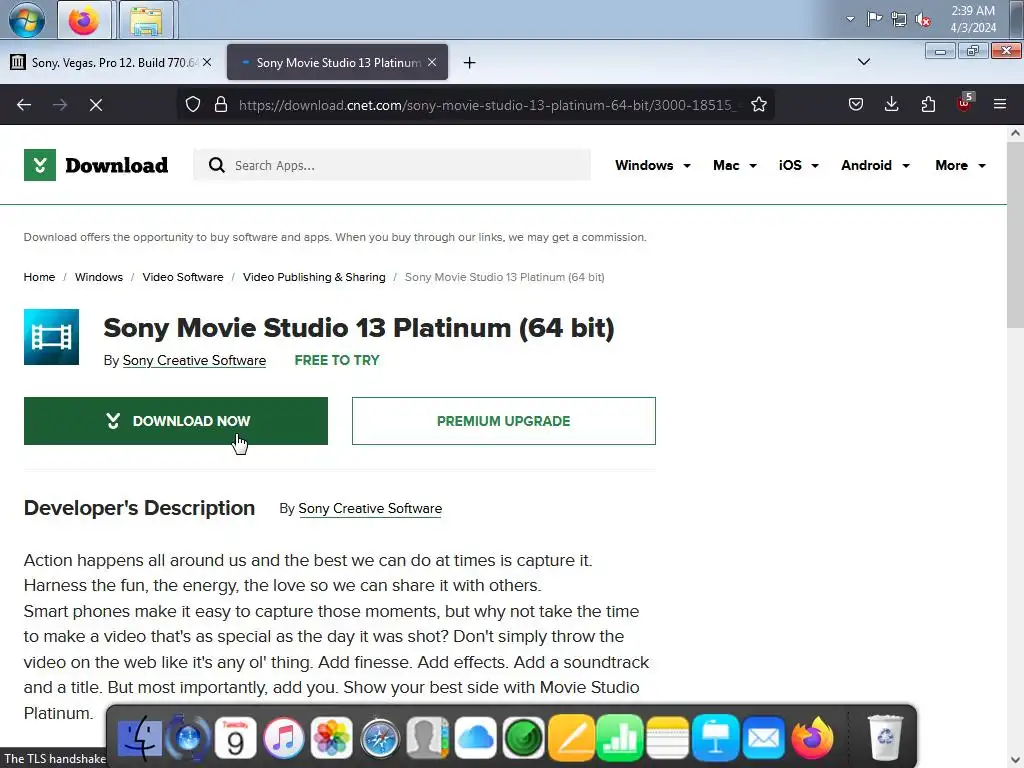1024x768 pixels.
Task: Open Mail in the dock
Action: tap(763, 739)
